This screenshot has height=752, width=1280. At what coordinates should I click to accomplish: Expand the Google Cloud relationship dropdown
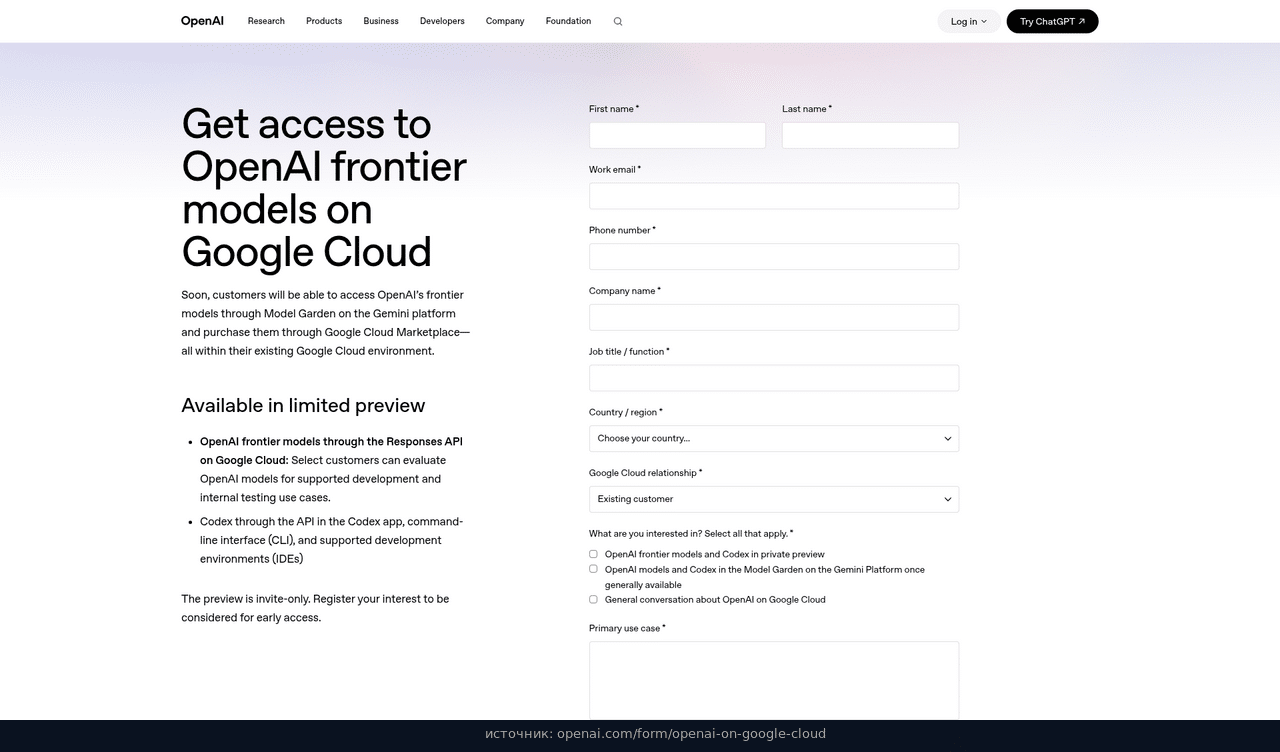pos(774,499)
